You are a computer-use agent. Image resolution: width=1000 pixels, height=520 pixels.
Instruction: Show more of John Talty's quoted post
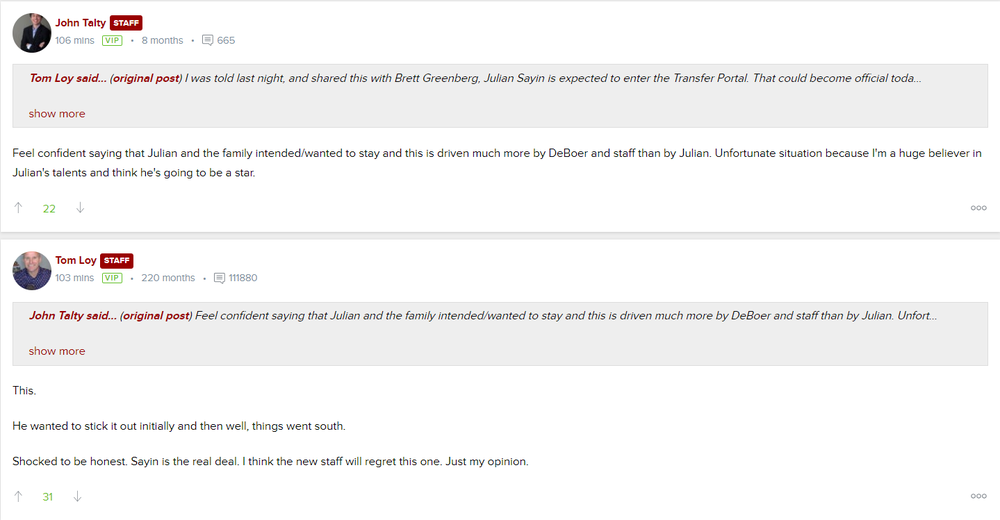[57, 351]
